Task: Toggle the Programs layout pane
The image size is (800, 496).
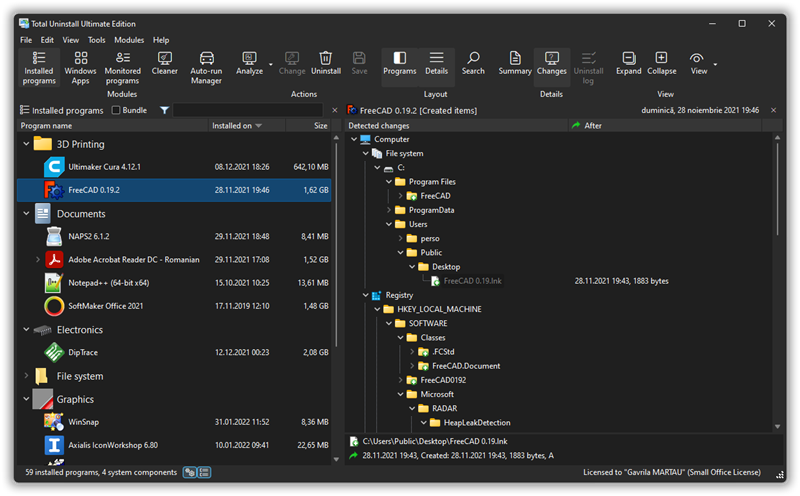Action: point(399,63)
